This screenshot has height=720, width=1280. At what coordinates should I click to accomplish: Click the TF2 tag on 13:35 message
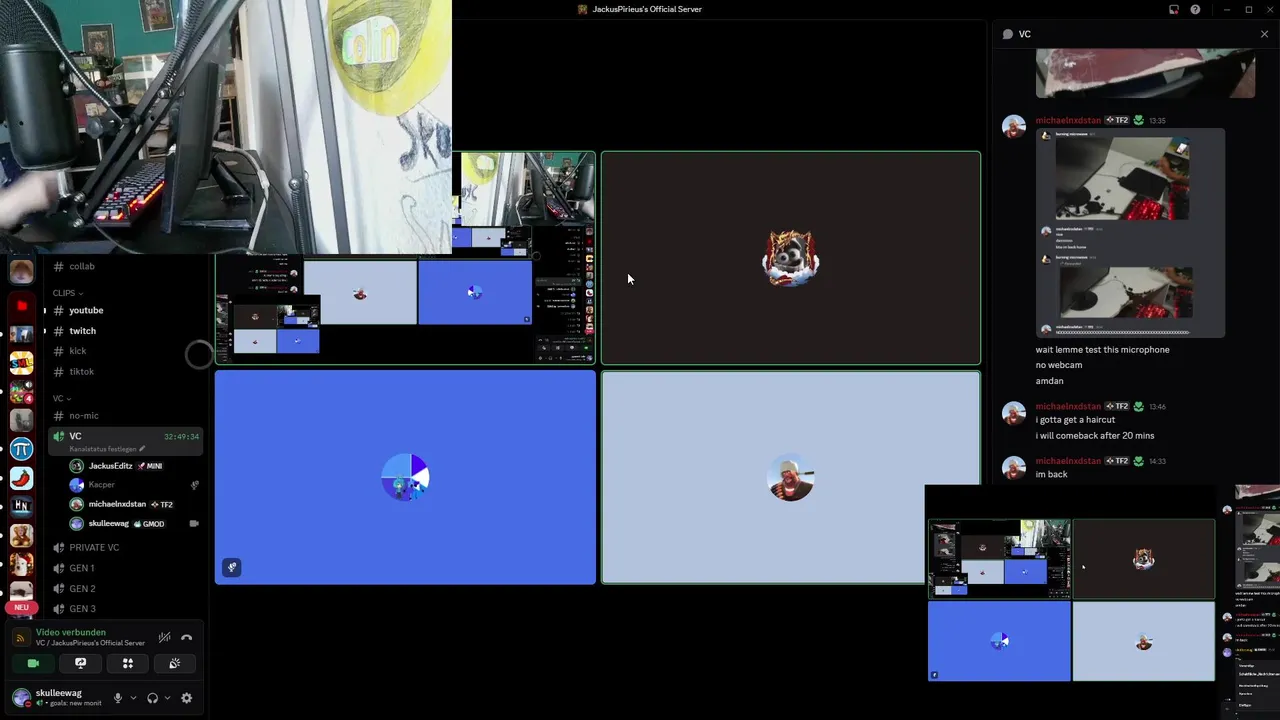(x=1117, y=120)
